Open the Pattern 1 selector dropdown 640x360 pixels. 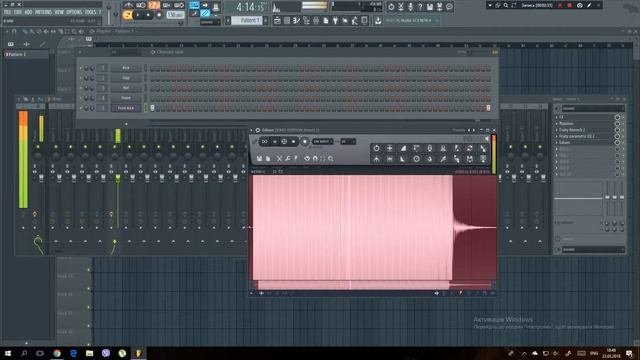click(x=247, y=20)
